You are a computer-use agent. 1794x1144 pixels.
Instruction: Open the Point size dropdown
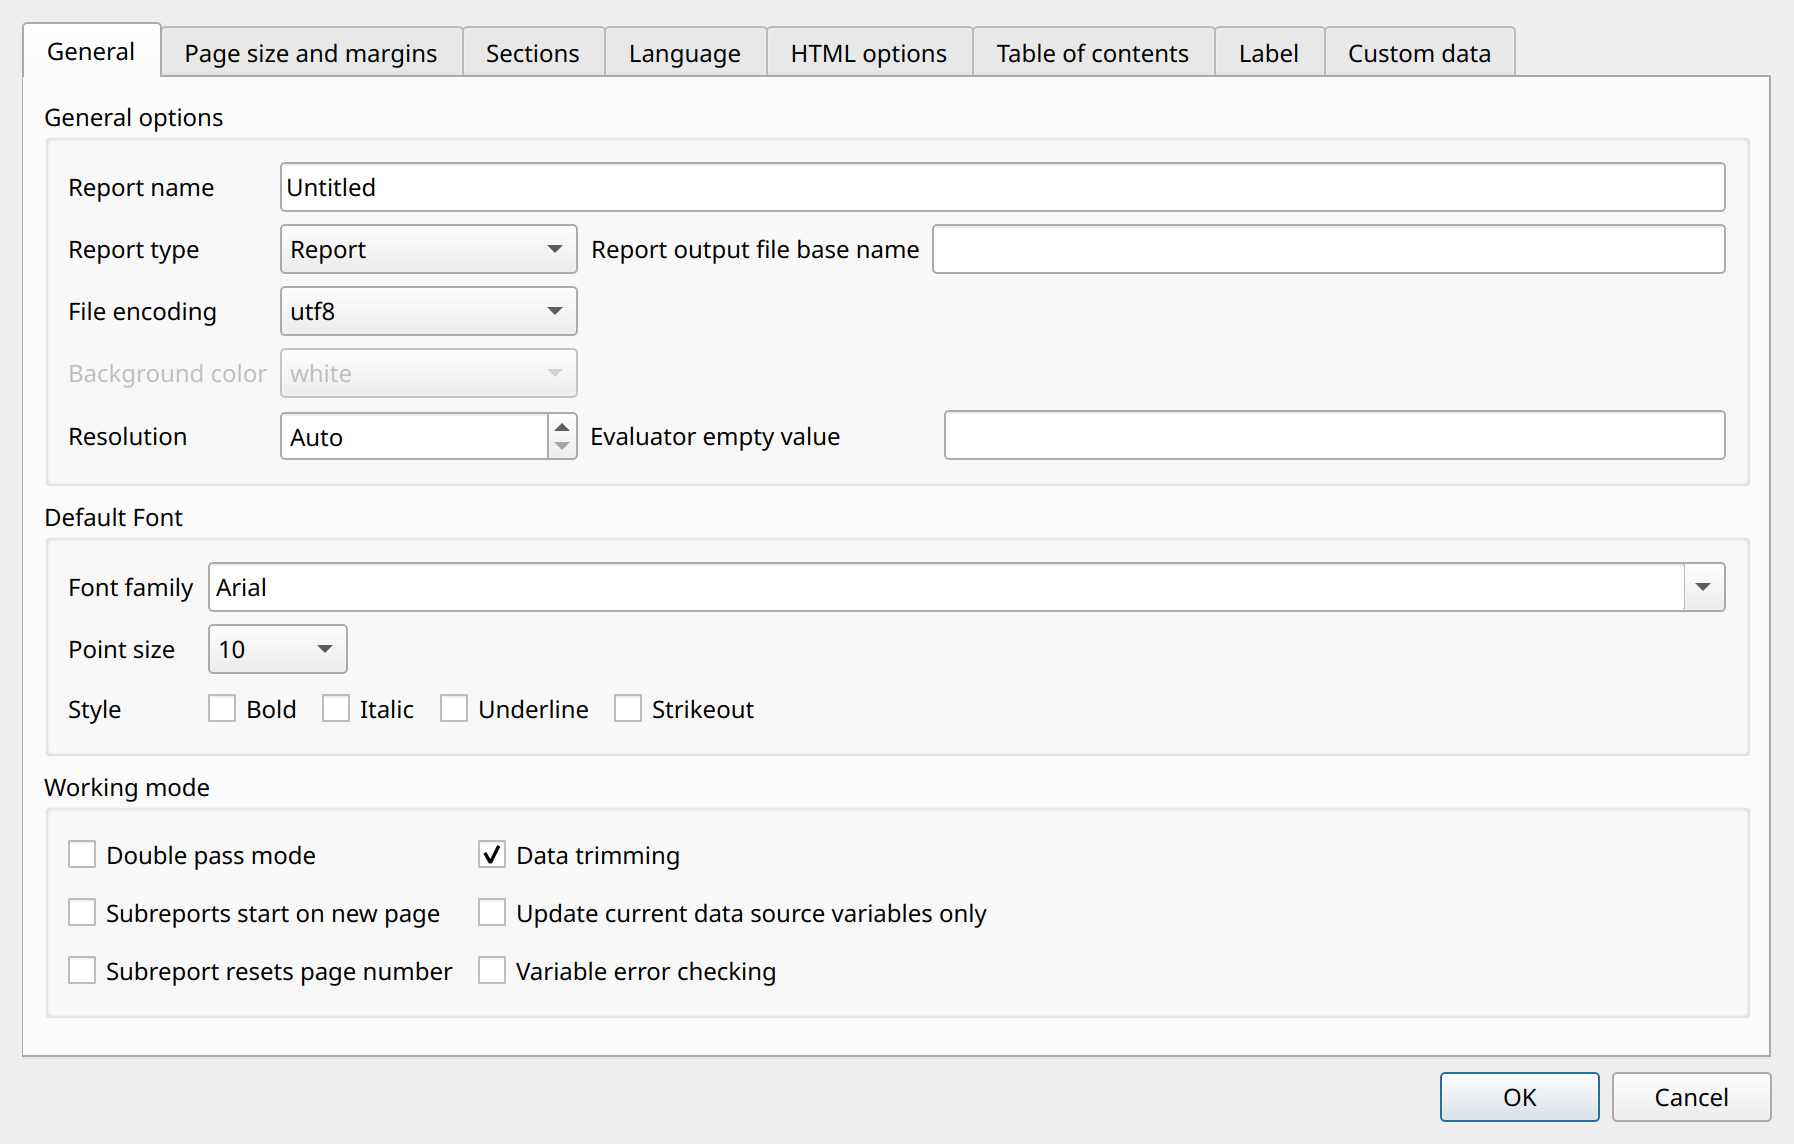pyautogui.click(x=277, y=649)
